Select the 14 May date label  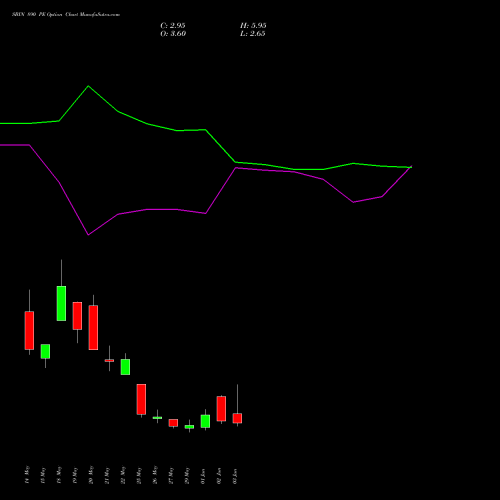click(x=27, y=474)
